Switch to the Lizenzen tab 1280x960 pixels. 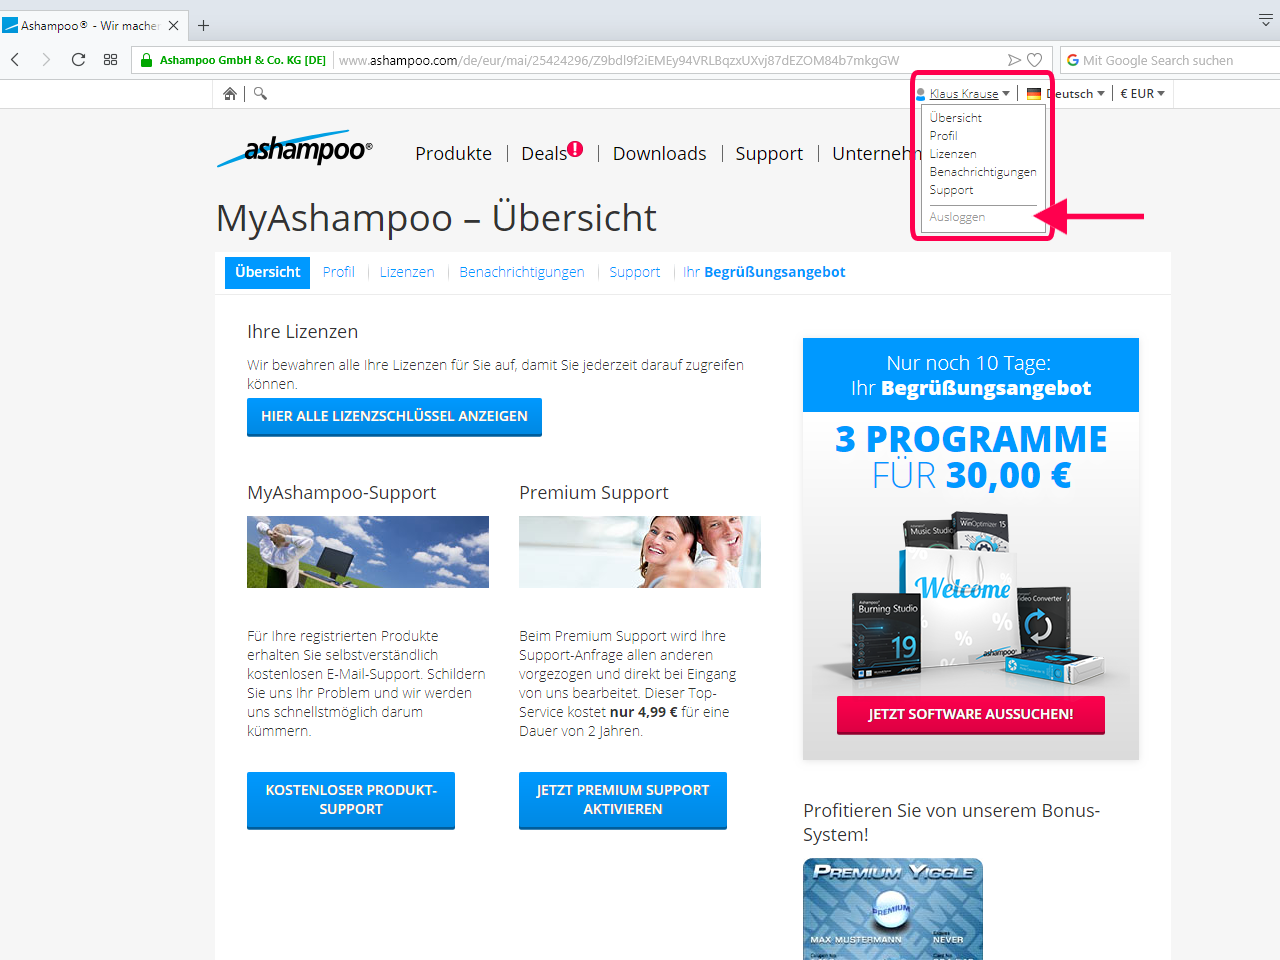(x=407, y=272)
